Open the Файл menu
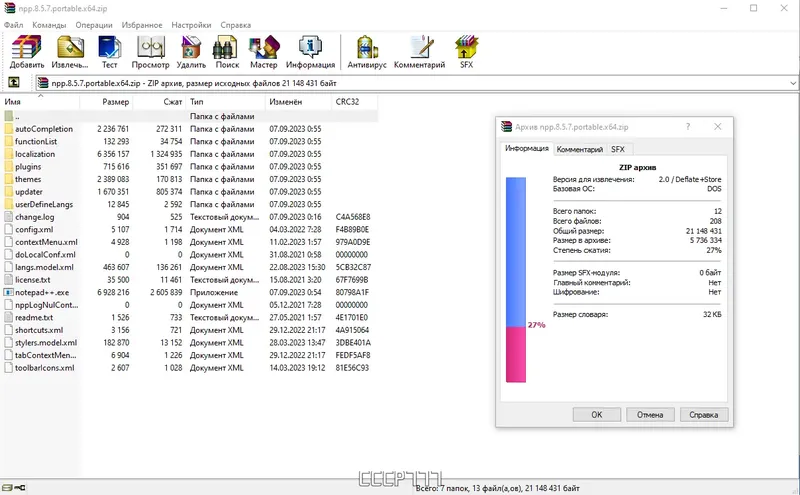 [13, 24]
